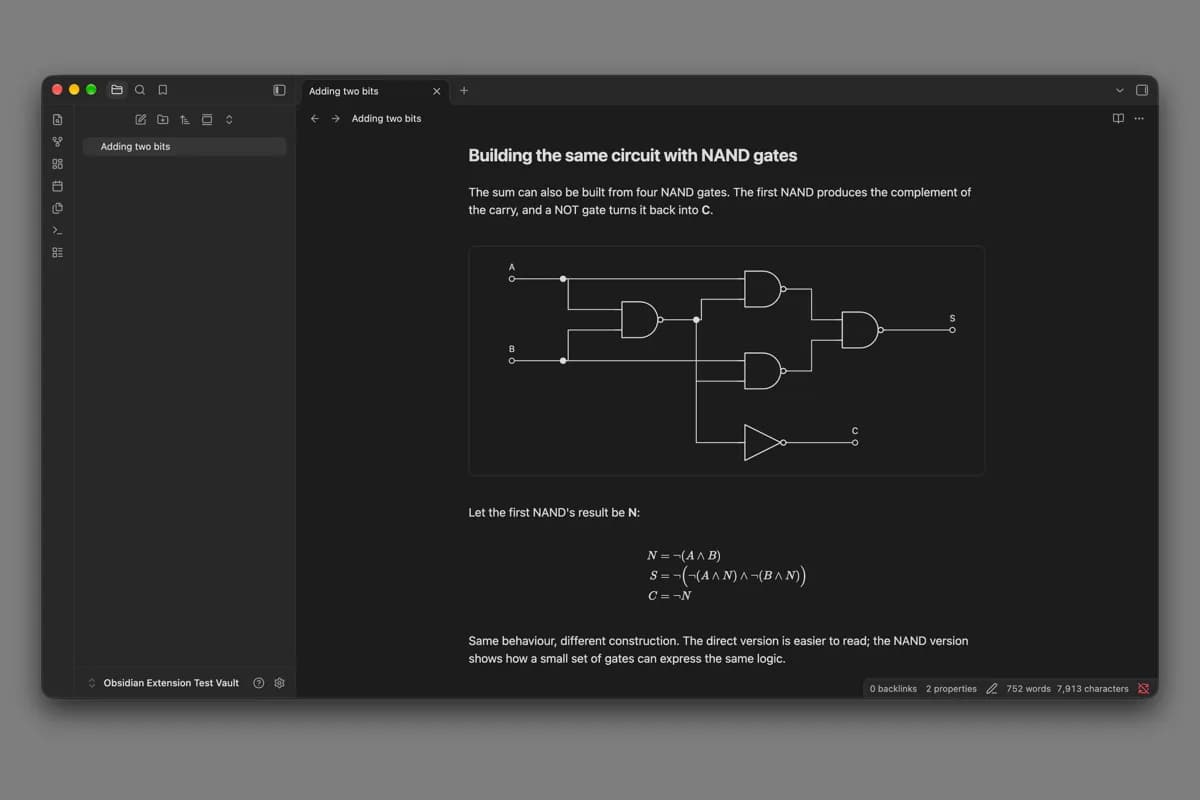Show 0 backlinks in status bar
This screenshot has height=800, width=1200.
click(x=893, y=688)
